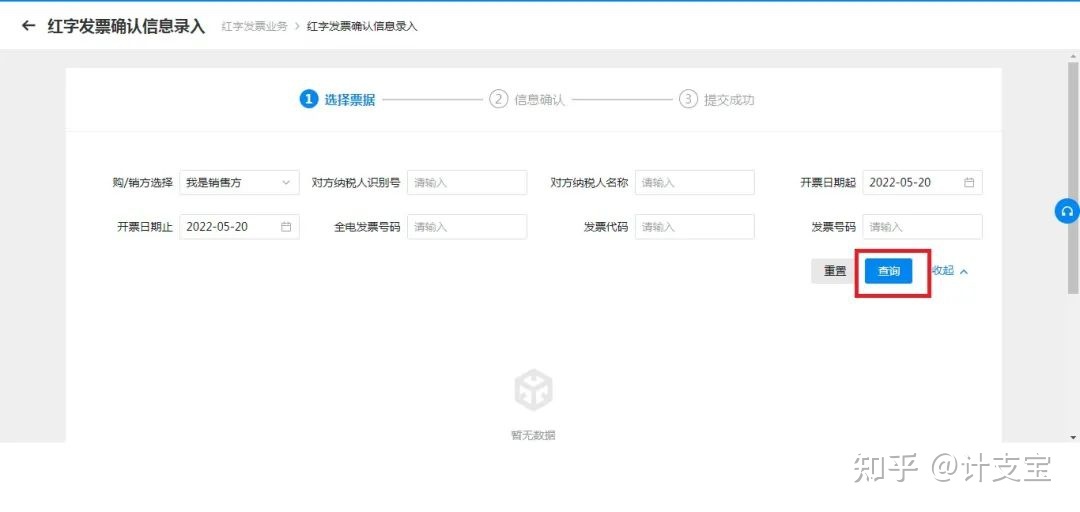Collapse filters with 收起 link

click(950, 271)
